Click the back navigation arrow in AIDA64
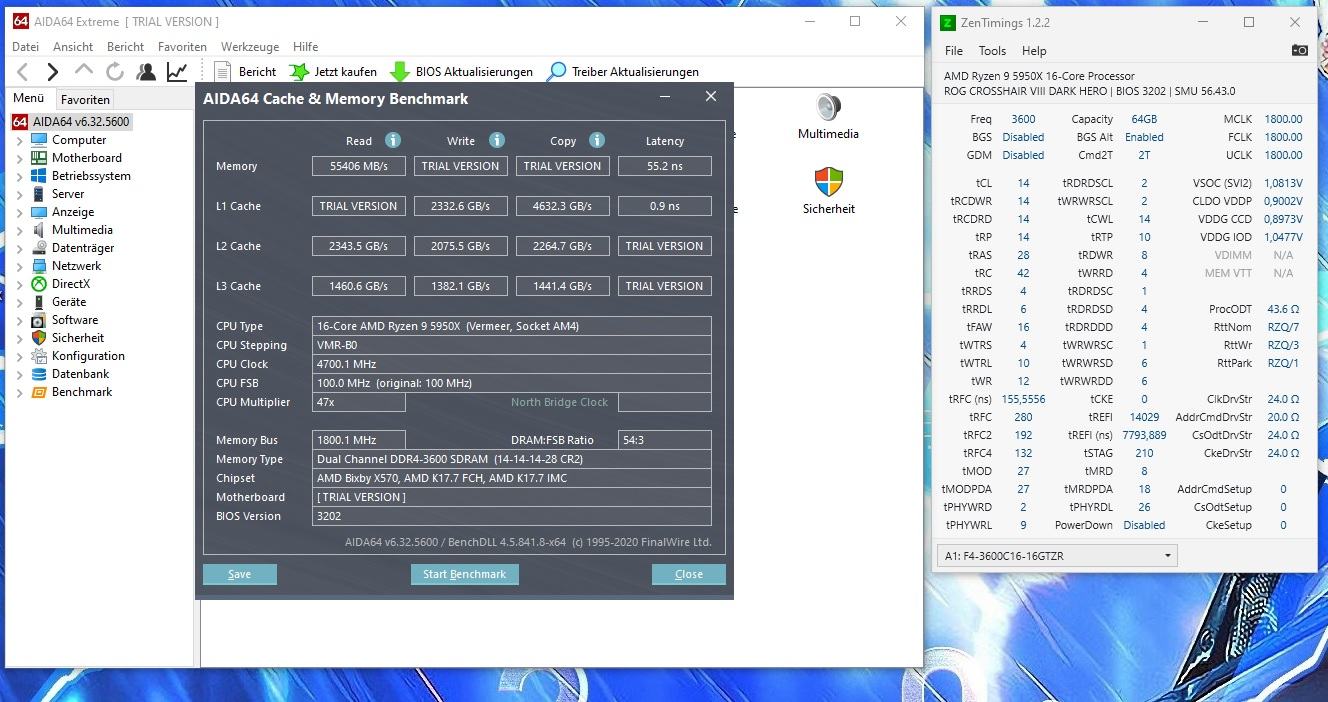Image resolution: width=1328 pixels, height=702 pixels. (x=23, y=72)
